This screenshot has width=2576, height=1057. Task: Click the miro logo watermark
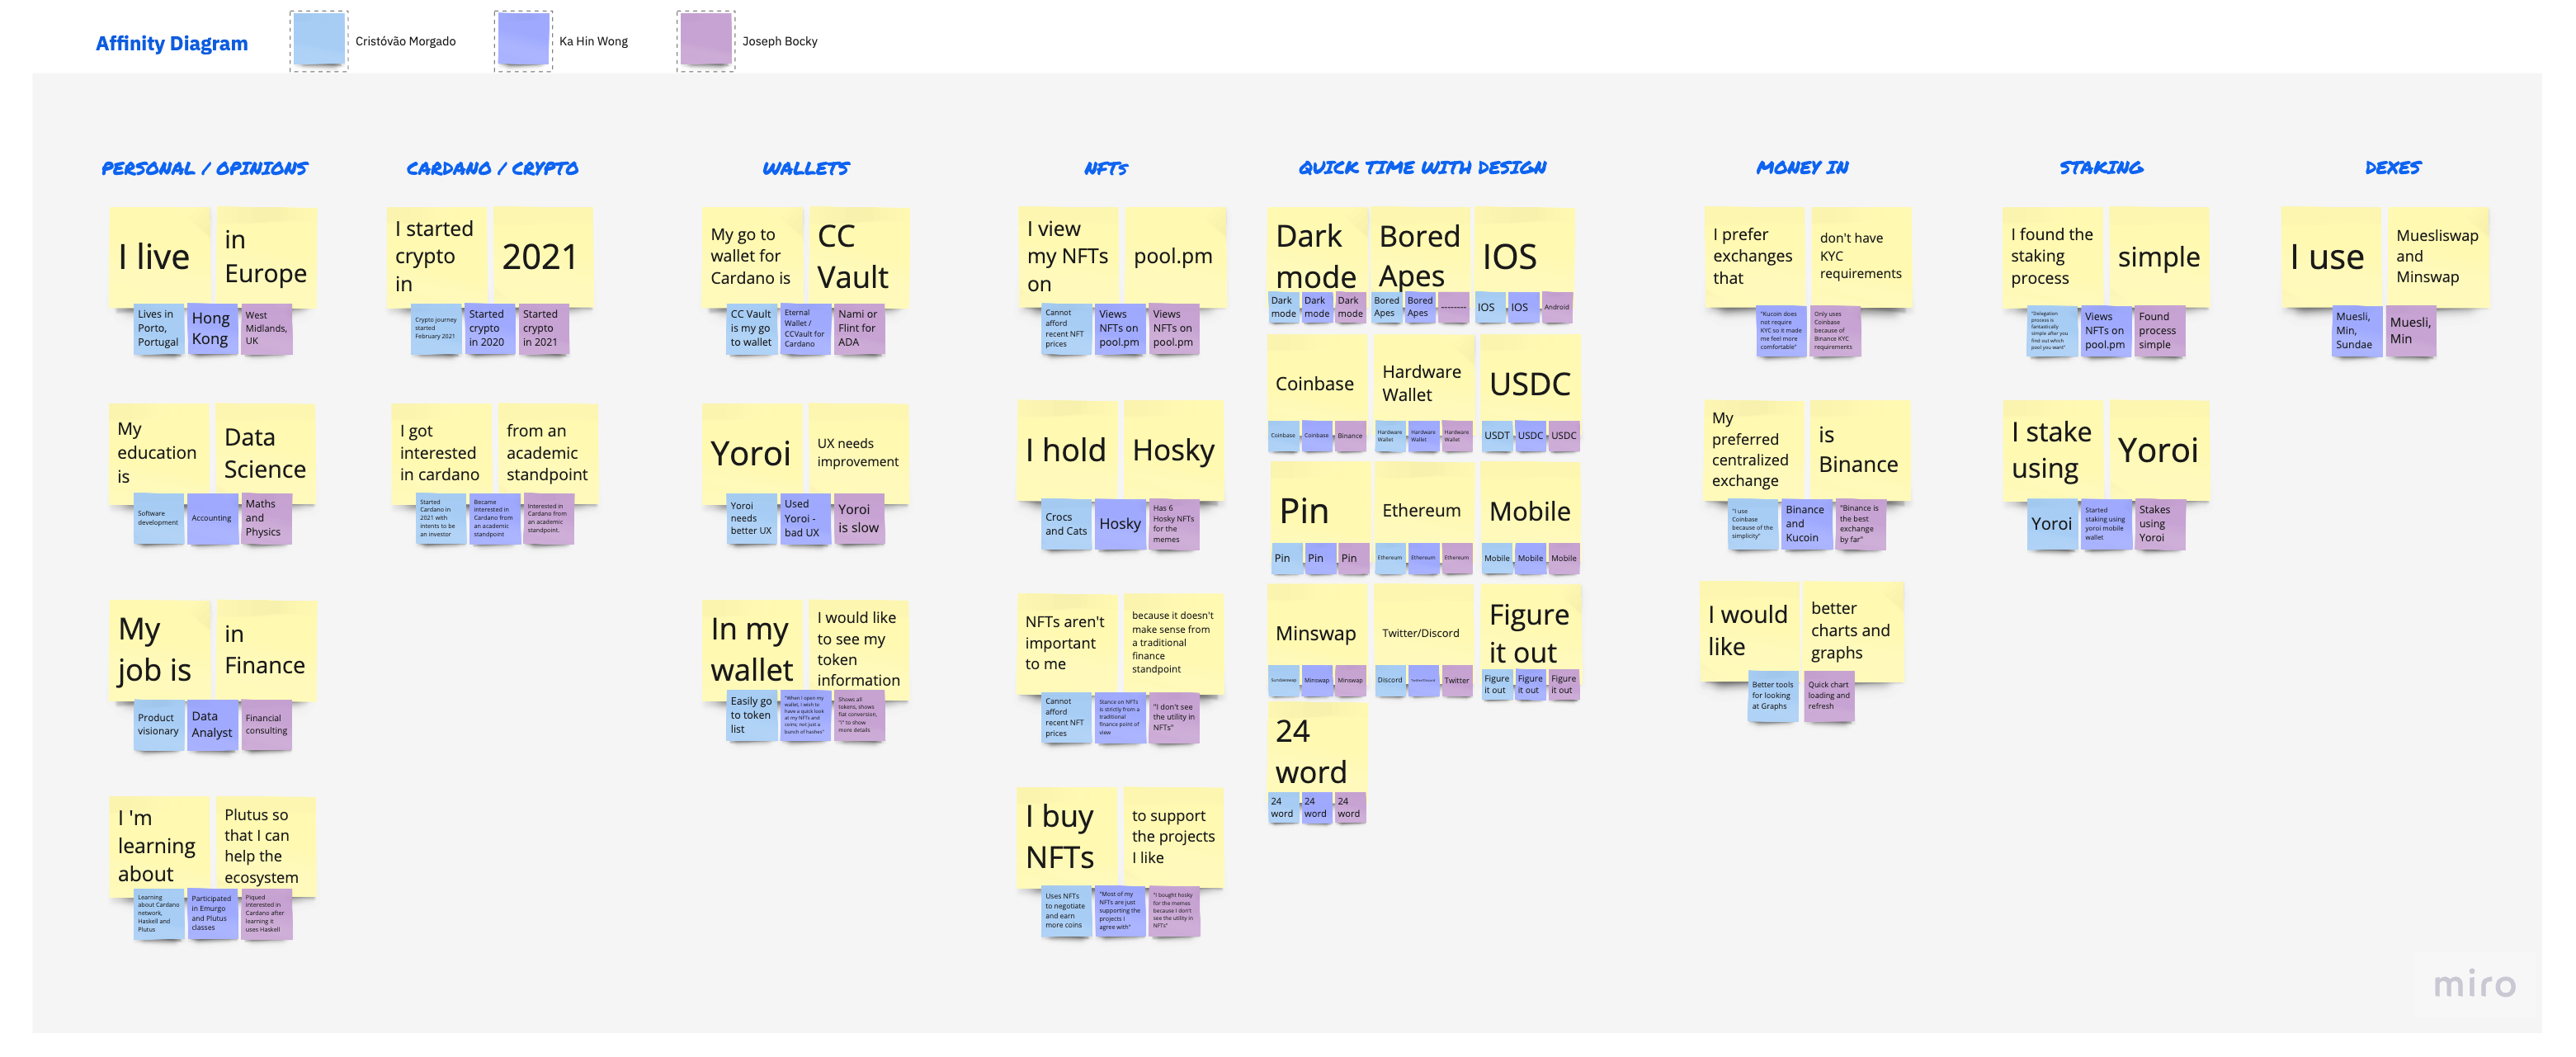tap(2474, 984)
